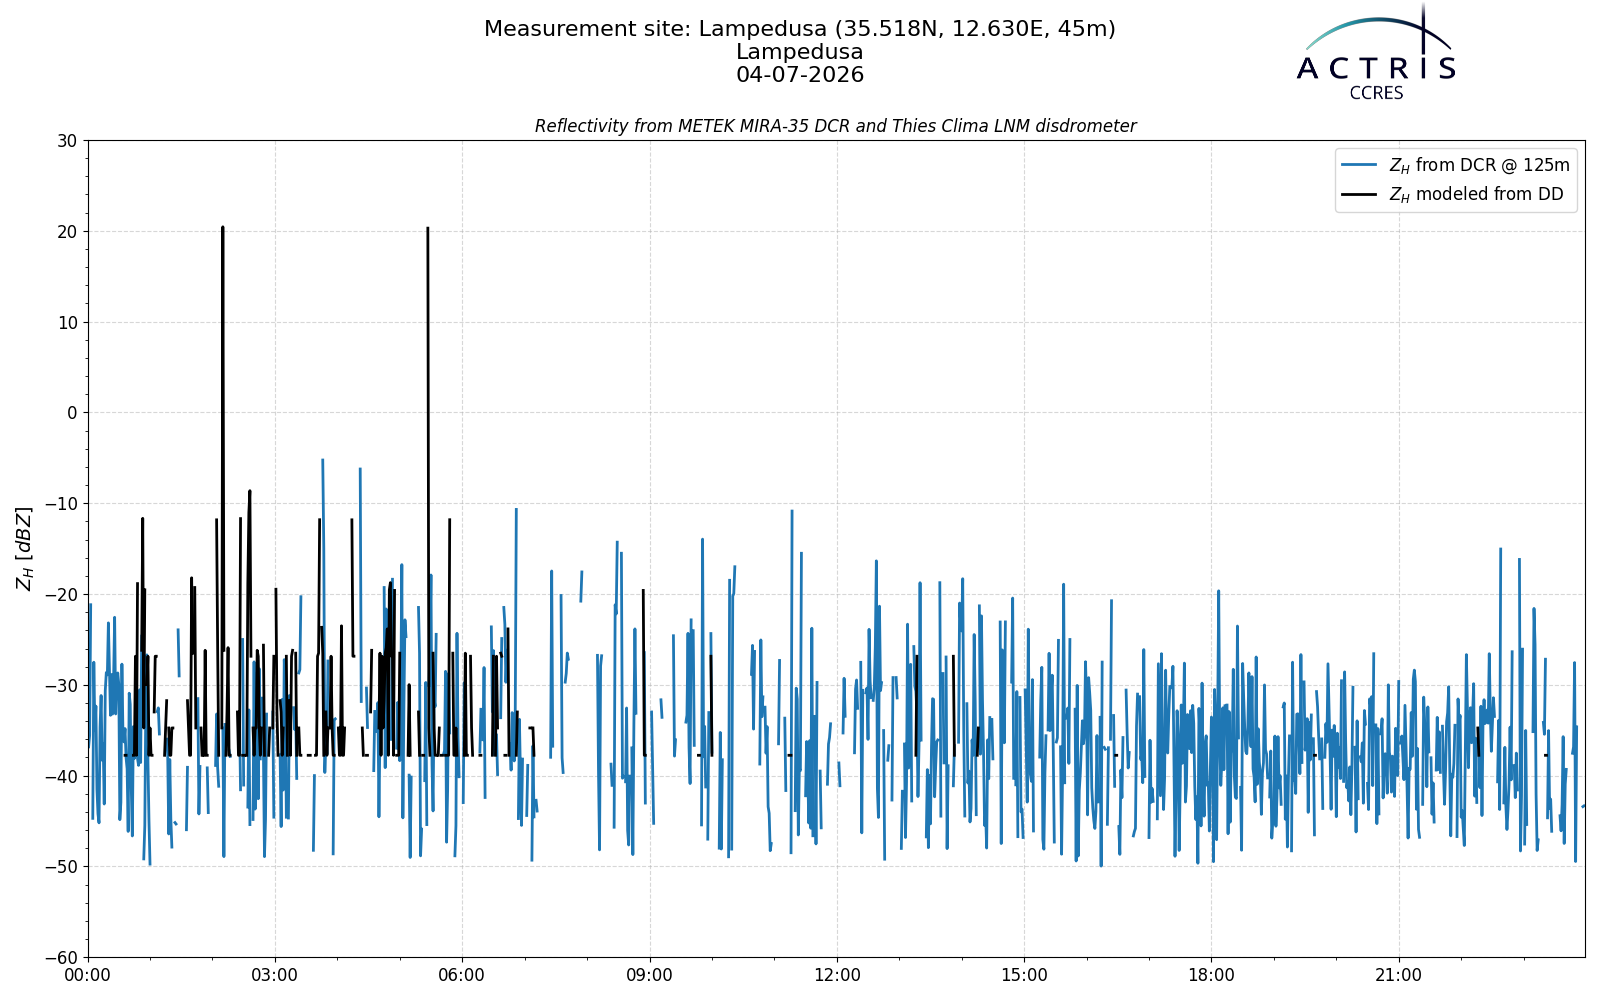Click the x-axis time label 21:00

[1398, 975]
